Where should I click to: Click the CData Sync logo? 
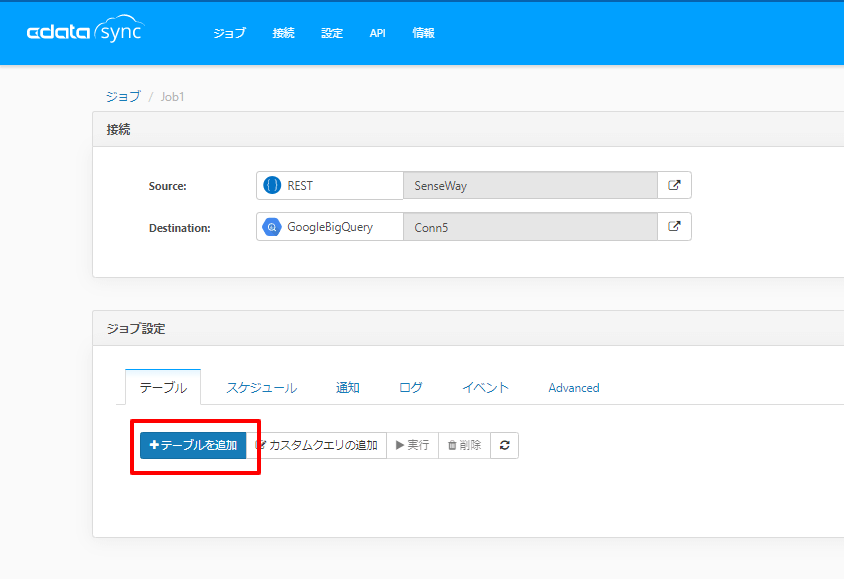[84, 32]
